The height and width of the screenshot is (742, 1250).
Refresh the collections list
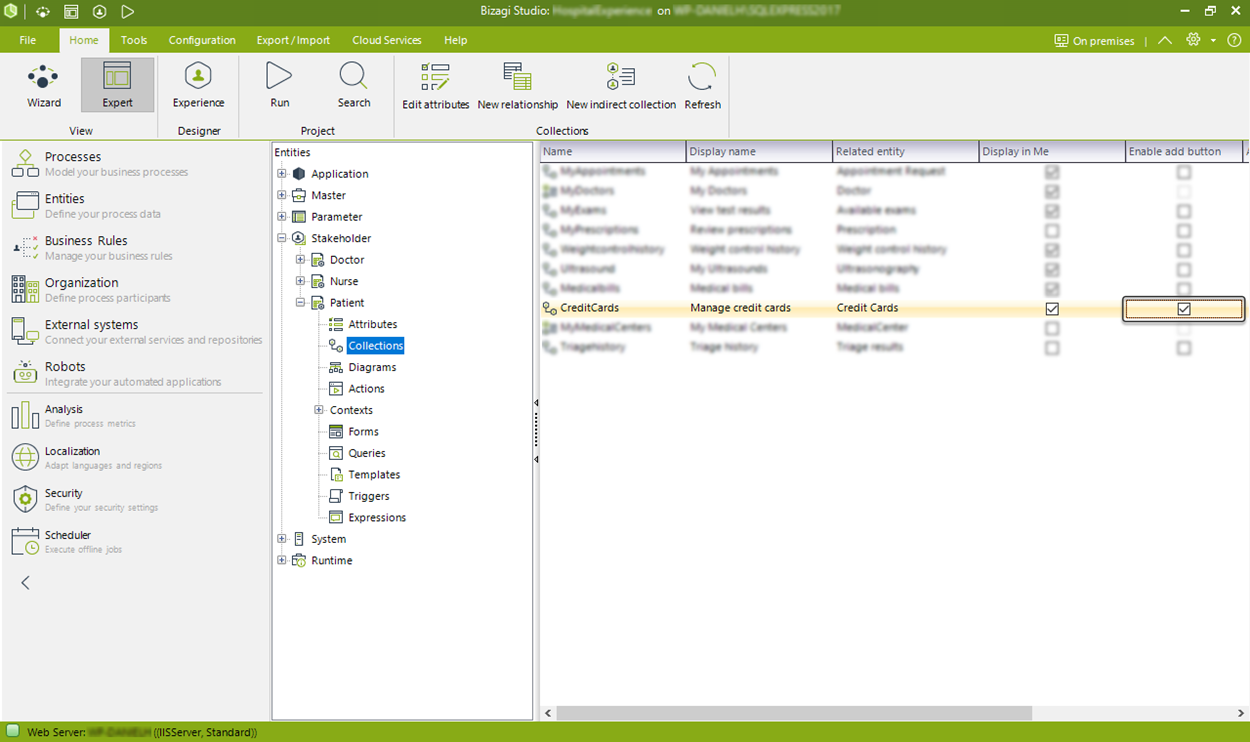[702, 86]
